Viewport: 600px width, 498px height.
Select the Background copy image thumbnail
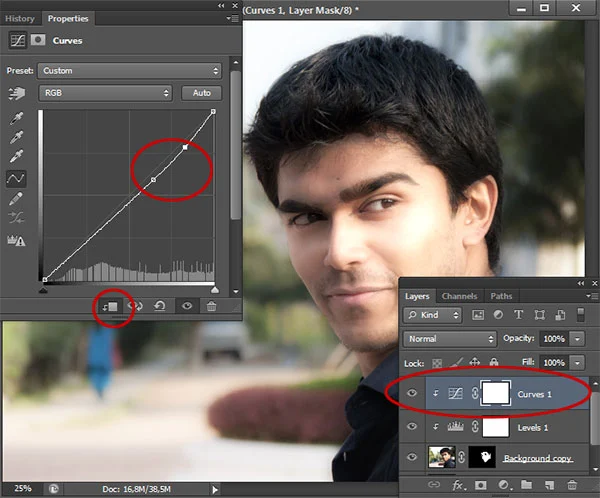point(442,457)
